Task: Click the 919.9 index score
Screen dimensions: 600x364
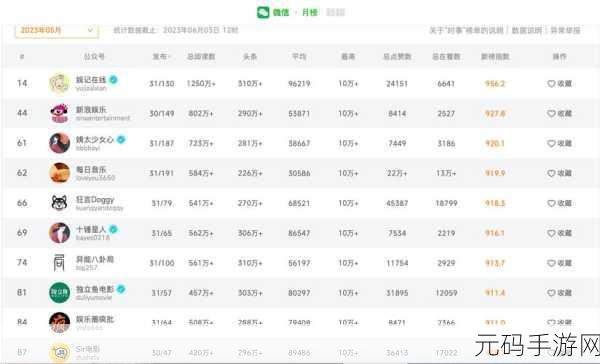Action: pos(495,173)
